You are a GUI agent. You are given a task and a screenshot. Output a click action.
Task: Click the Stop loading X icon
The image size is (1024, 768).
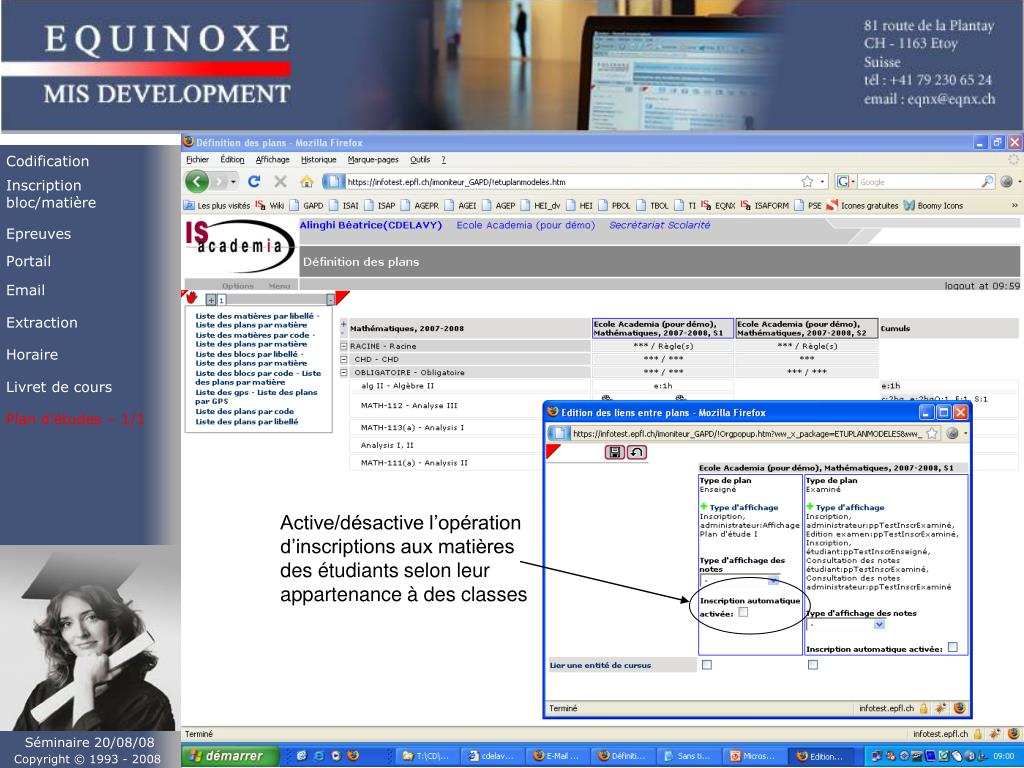tap(280, 182)
